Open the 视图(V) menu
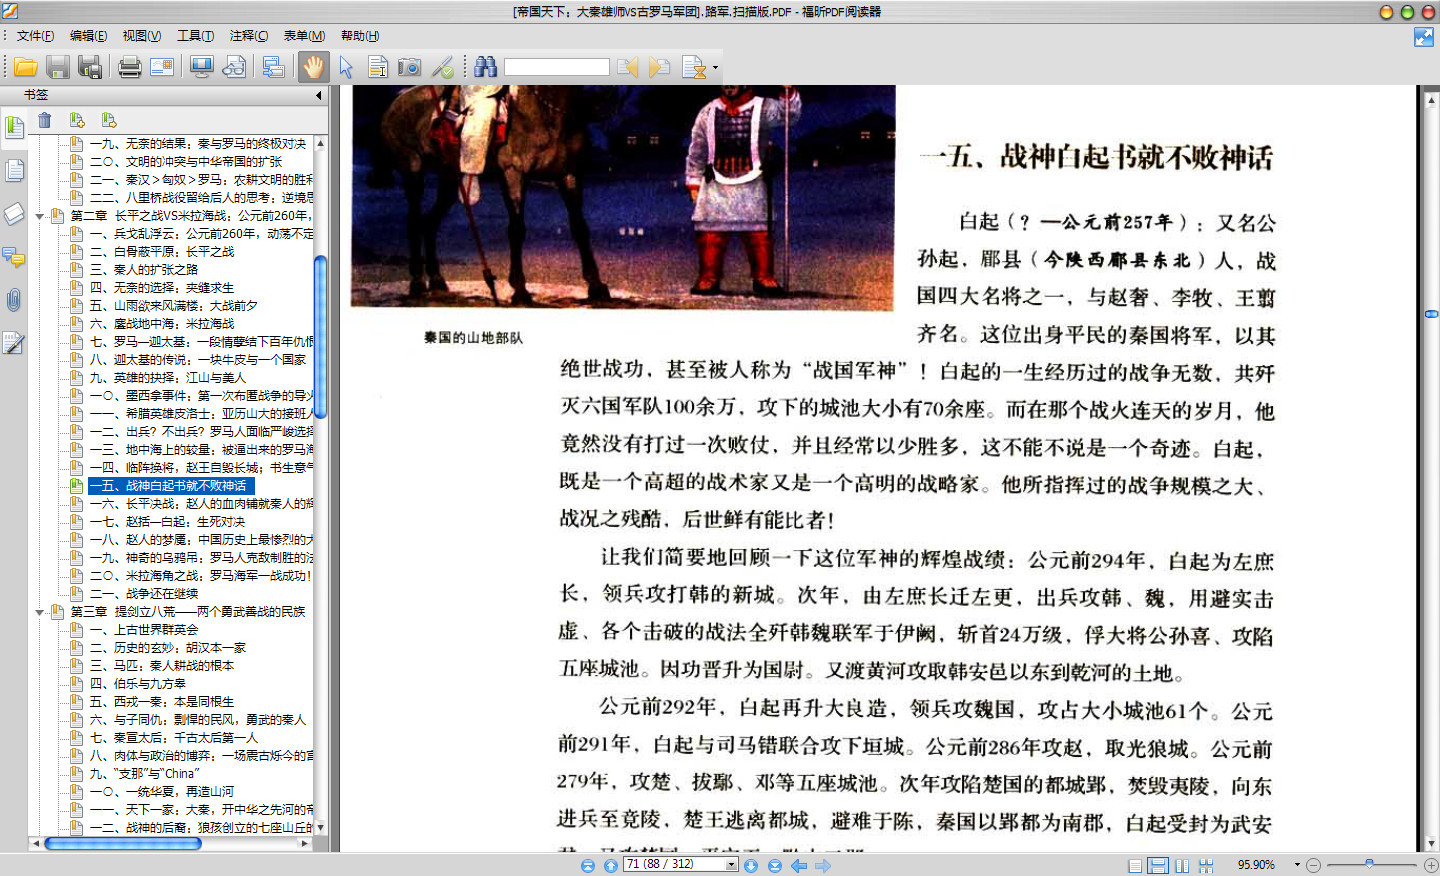Screen dimensions: 1440x876 tap(142, 36)
